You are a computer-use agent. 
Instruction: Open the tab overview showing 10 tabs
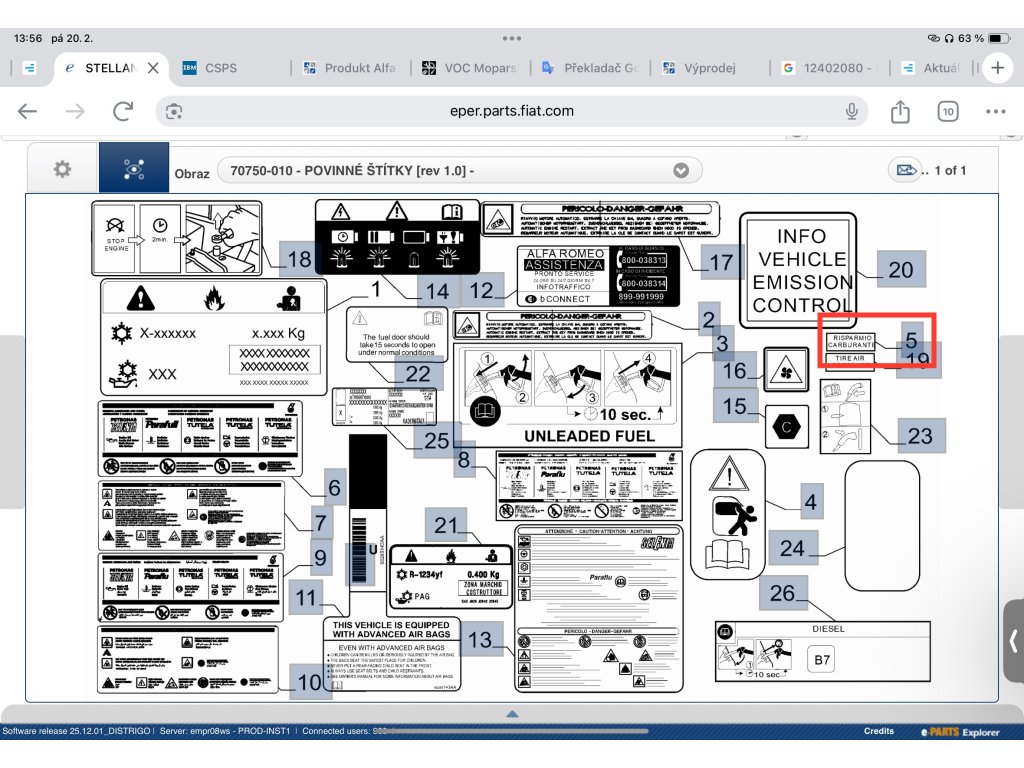click(x=947, y=111)
